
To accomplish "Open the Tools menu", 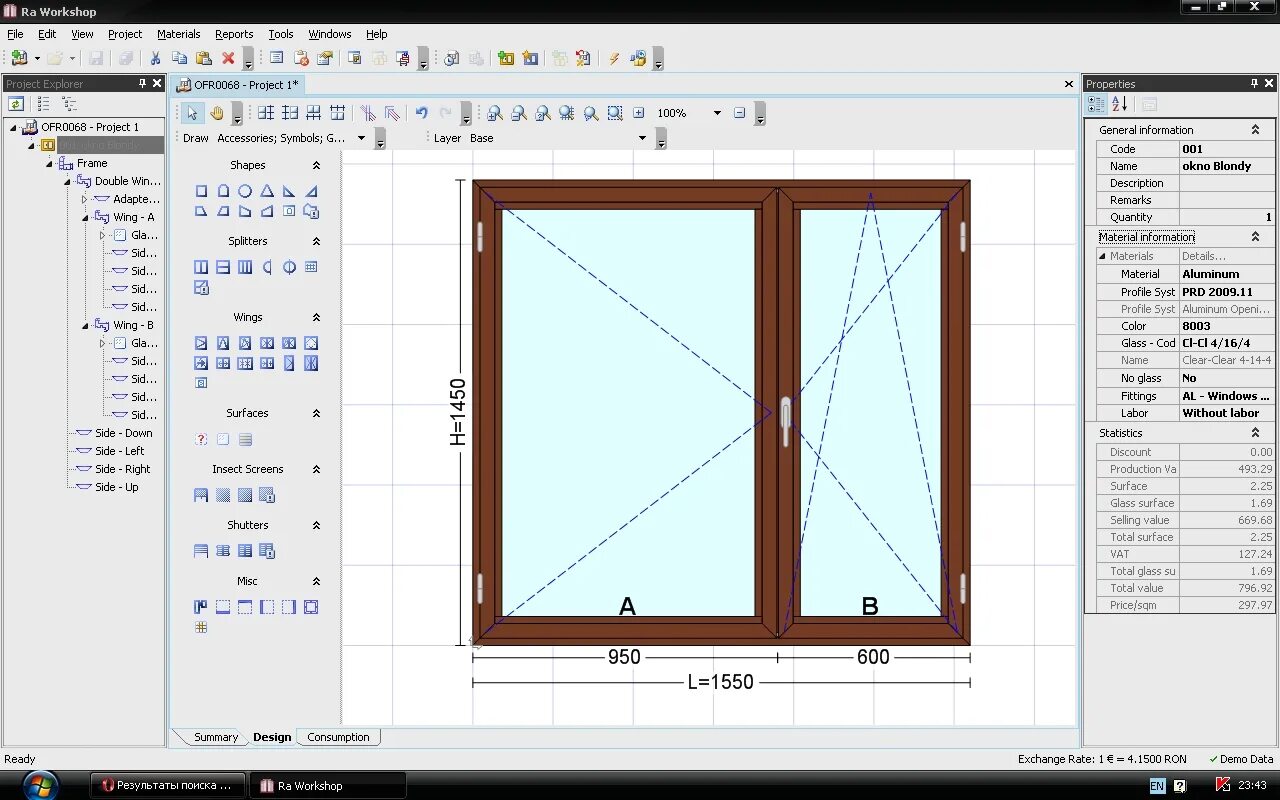I will [281, 34].
